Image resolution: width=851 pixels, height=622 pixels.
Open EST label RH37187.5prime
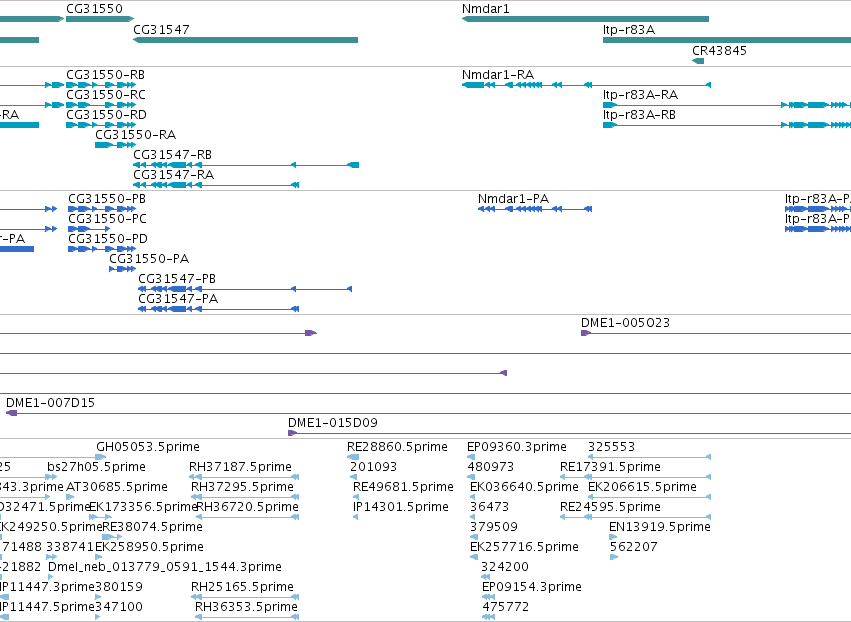pos(240,467)
